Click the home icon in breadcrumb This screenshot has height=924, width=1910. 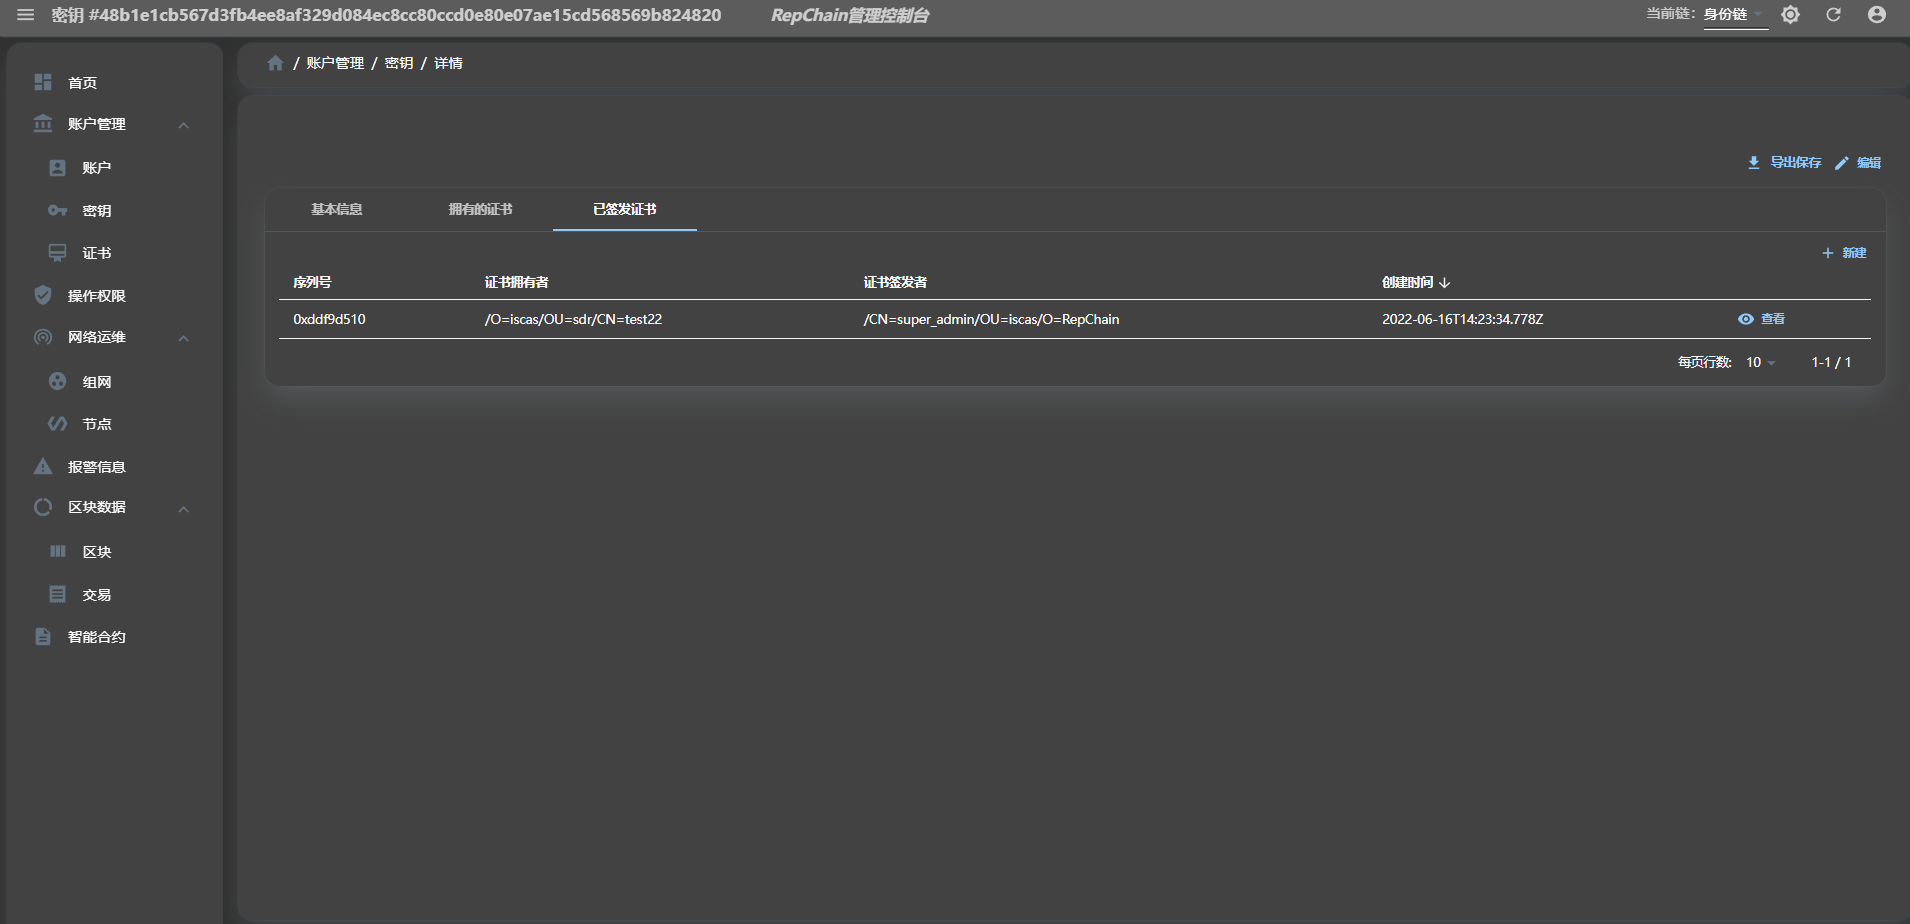276,63
